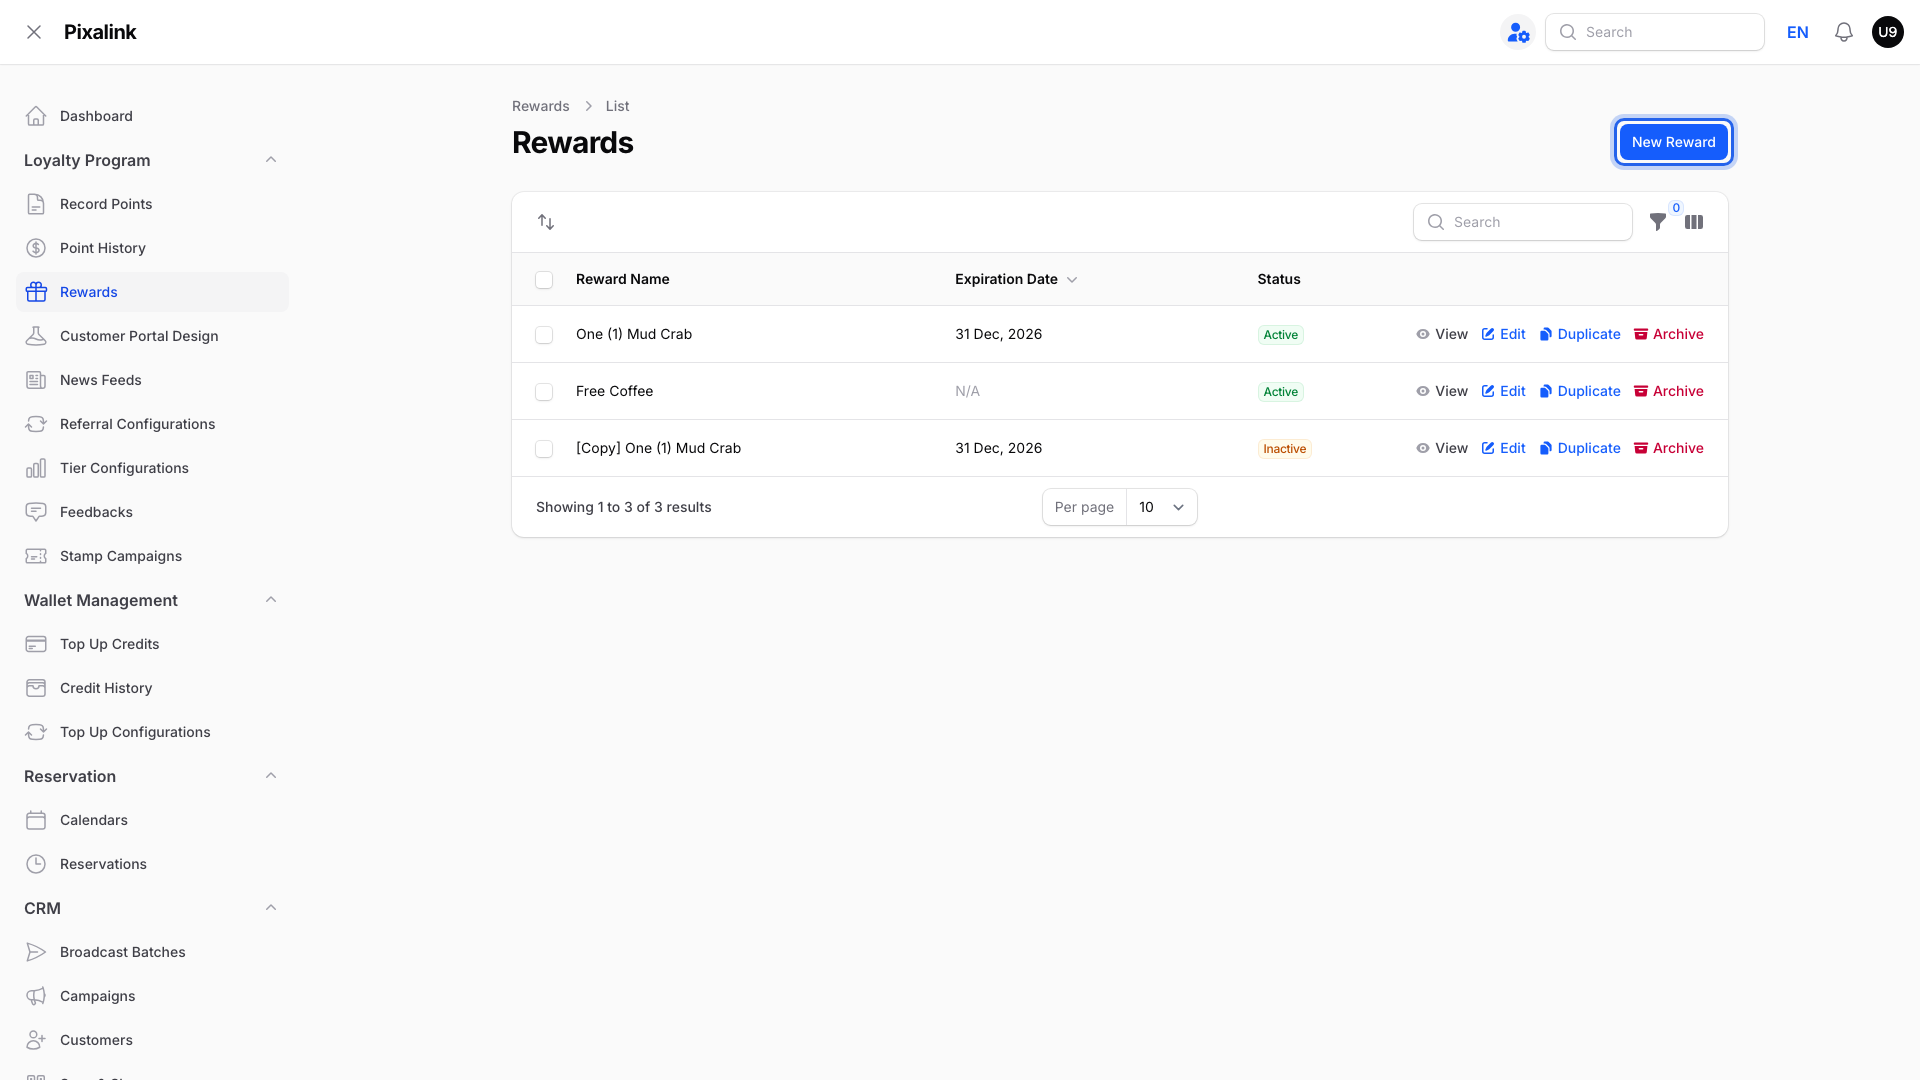Click the Rewards breadcrumb link
Image resolution: width=1920 pixels, height=1080 pixels.
point(540,106)
